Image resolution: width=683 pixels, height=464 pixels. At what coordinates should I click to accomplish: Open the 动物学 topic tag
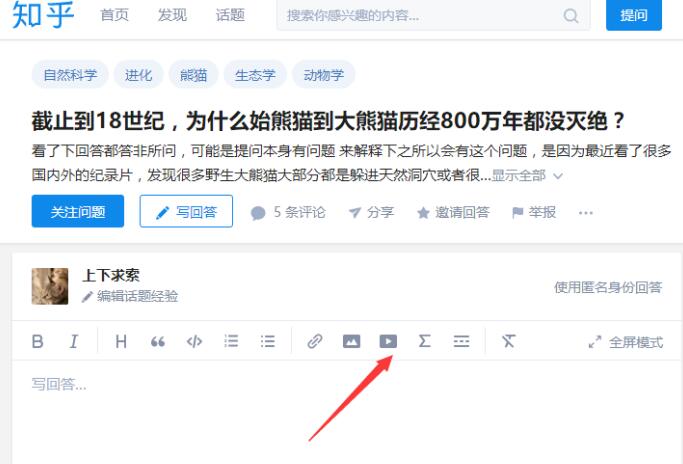[x=324, y=75]
